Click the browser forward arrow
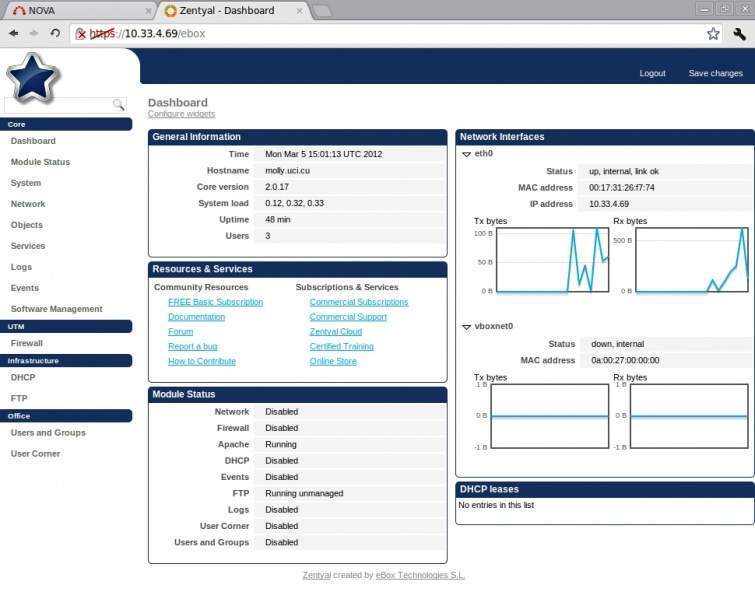Viewport: 755px width, 599px height. [34, 33]
